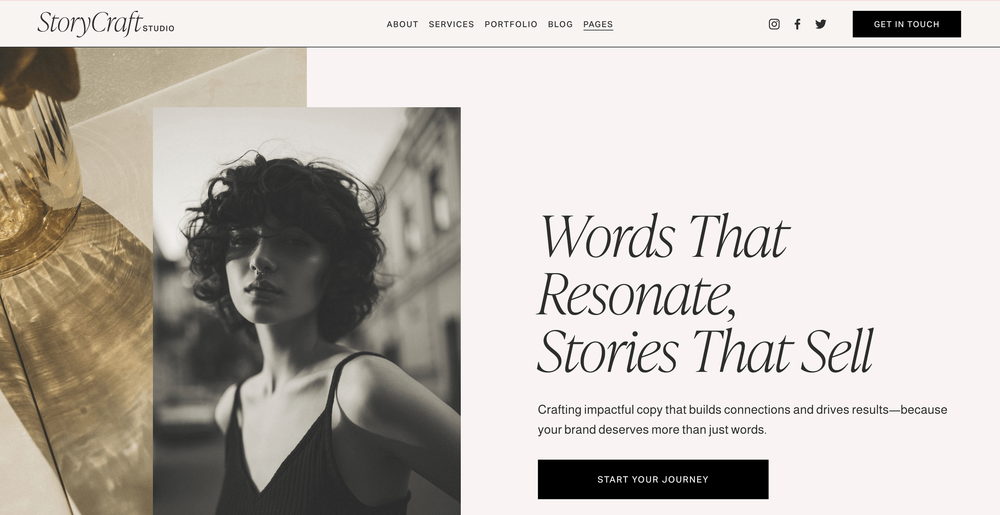Expand the underlined Pages menu
This screenshot has height=515, width=1000.
[x=598, y=24]
